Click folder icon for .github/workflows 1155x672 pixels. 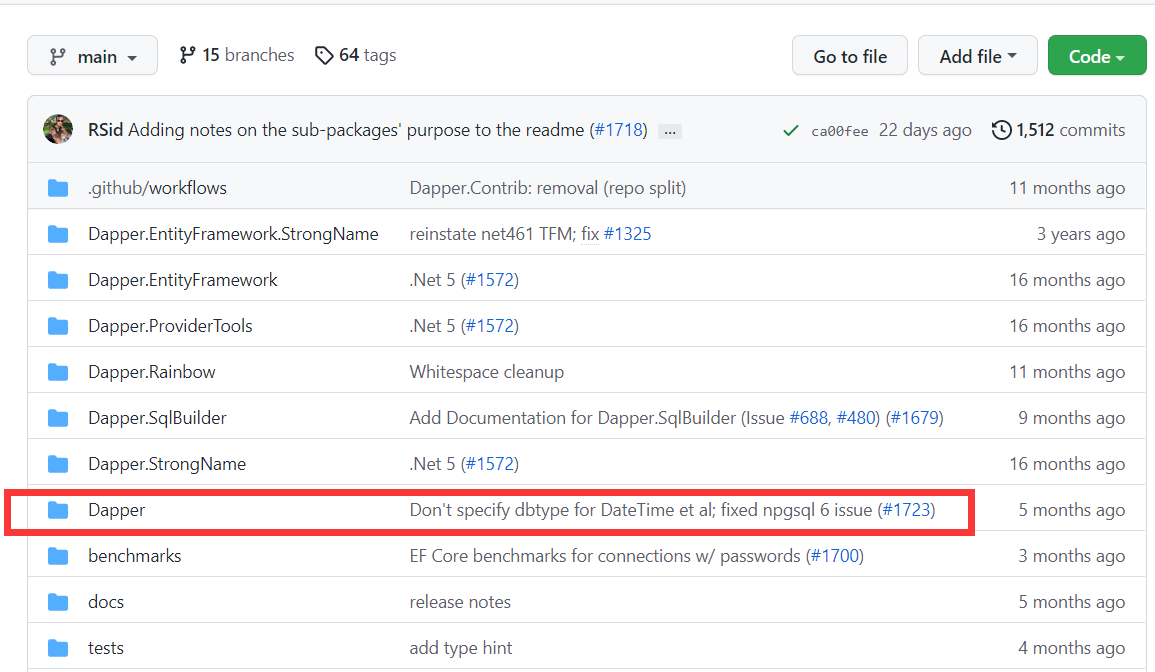point(58,189)
